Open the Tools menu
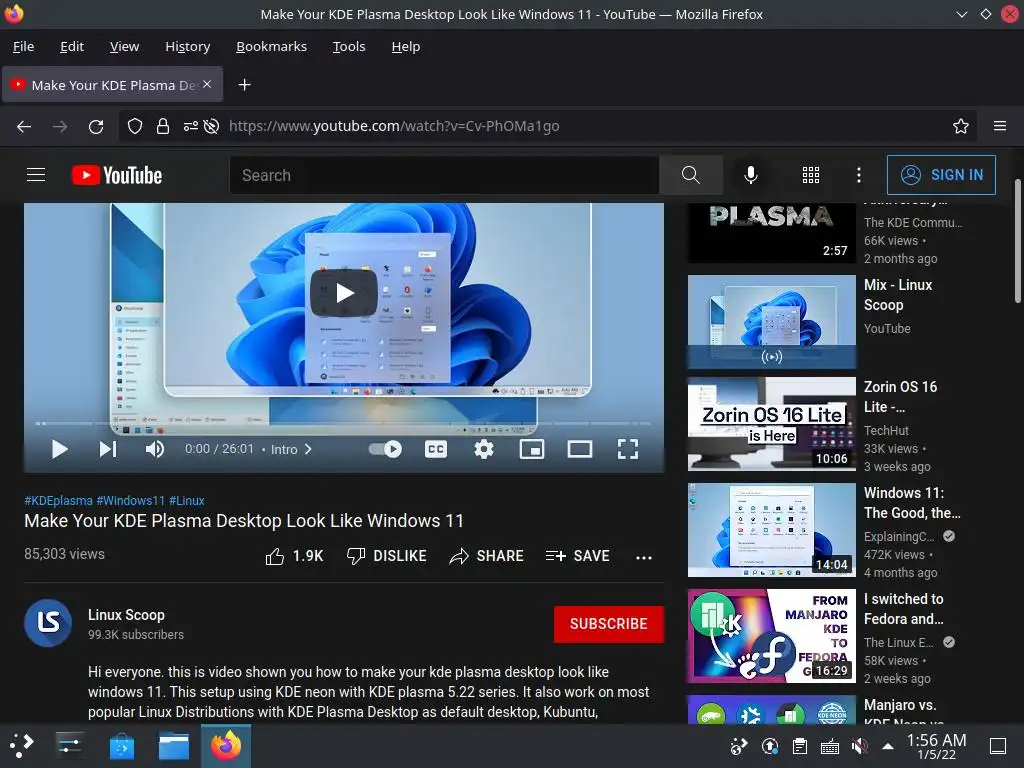The image size is (1024, 768). click(349, 46)
